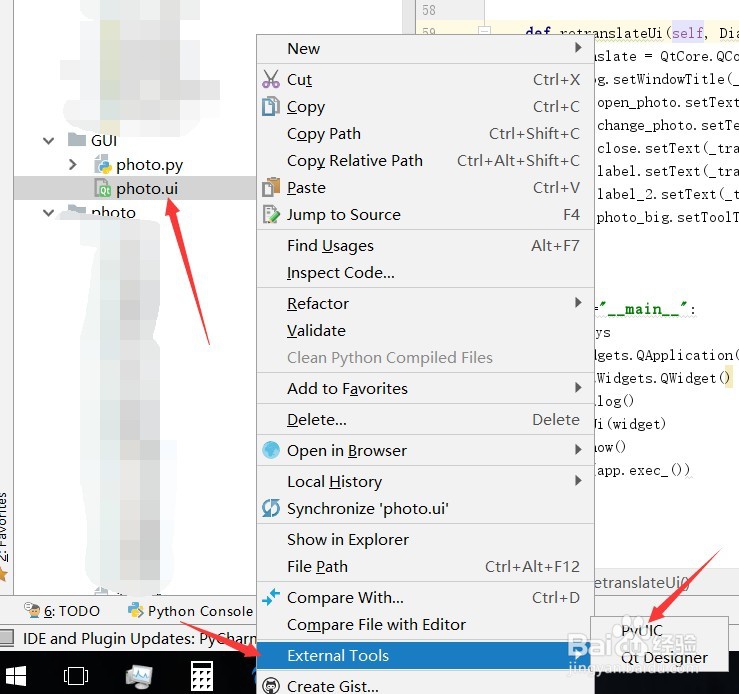Image resolution: width=739 pixels, height=694 pixels.
Task: Expand the Refactor submenu arrow
Action: coord(578,302)
